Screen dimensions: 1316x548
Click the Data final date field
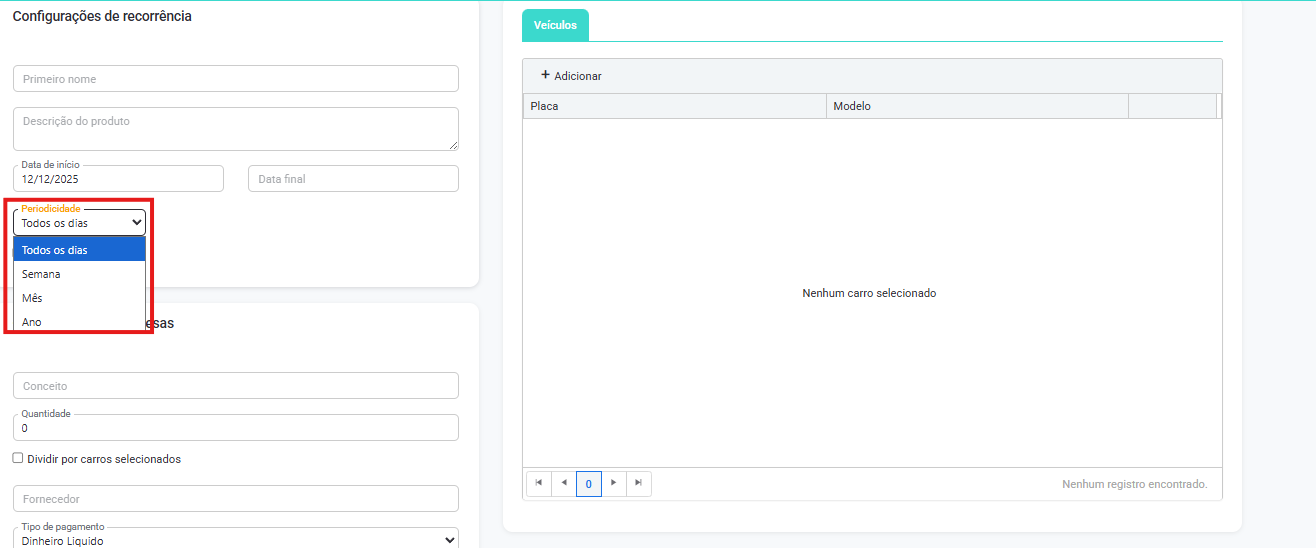coord(353,179)
